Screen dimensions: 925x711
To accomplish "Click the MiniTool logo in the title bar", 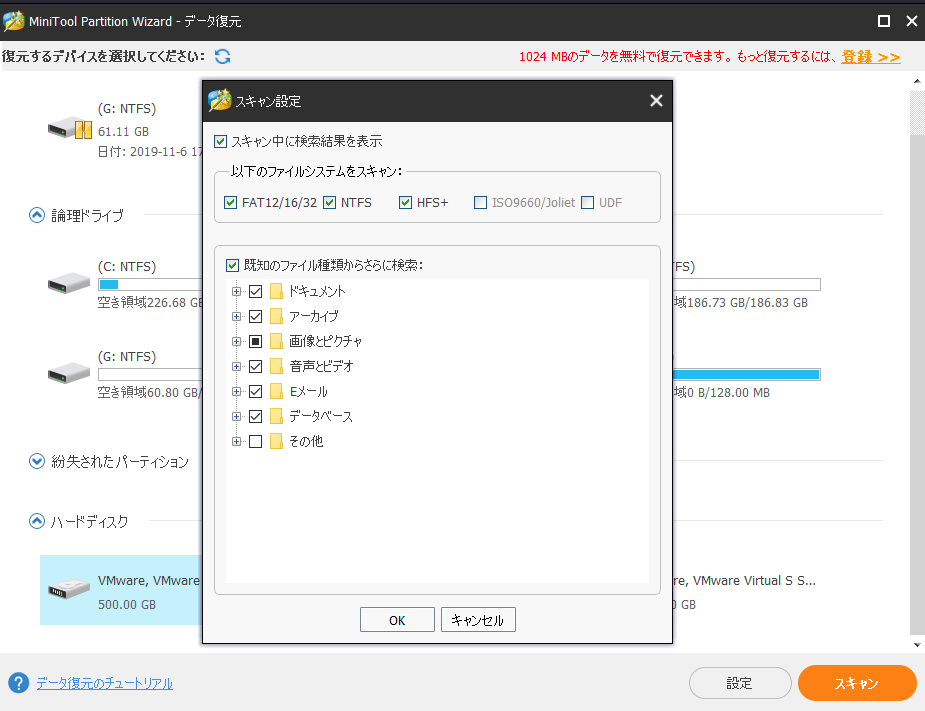I will point(16,20).
